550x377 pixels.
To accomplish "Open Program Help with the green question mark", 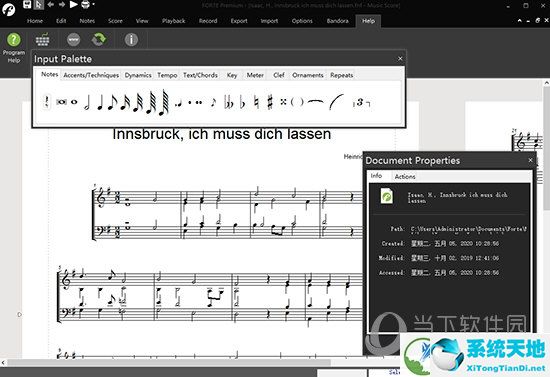I will pyautogui.click(x=14, y=47).
